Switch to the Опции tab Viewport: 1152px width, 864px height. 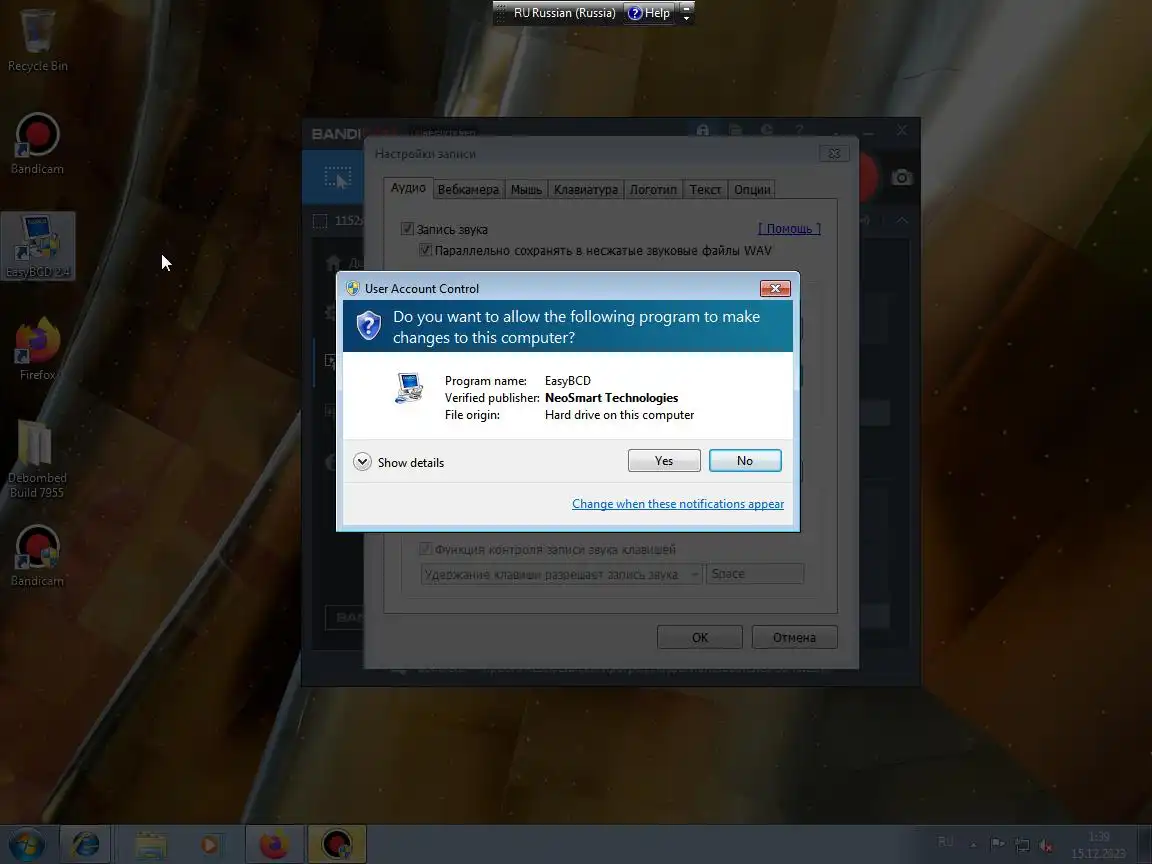point(752,190)
